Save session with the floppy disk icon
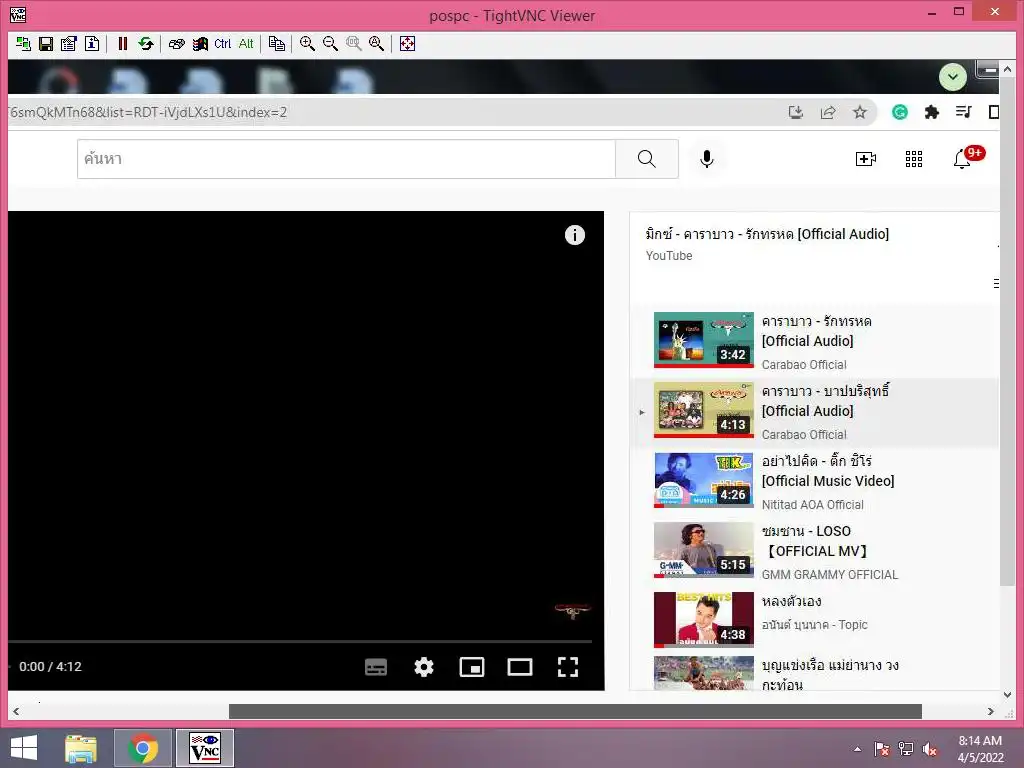1024x768 pixels. point(46,44)
